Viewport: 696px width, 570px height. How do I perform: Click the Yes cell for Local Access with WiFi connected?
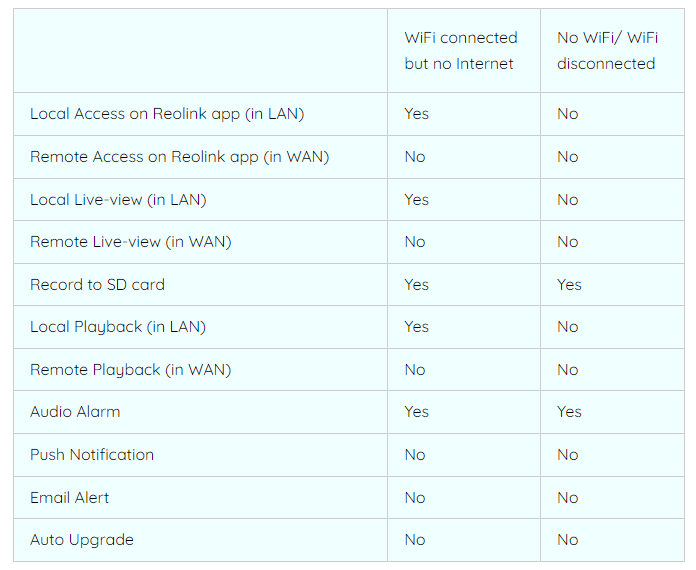point(416,114)
